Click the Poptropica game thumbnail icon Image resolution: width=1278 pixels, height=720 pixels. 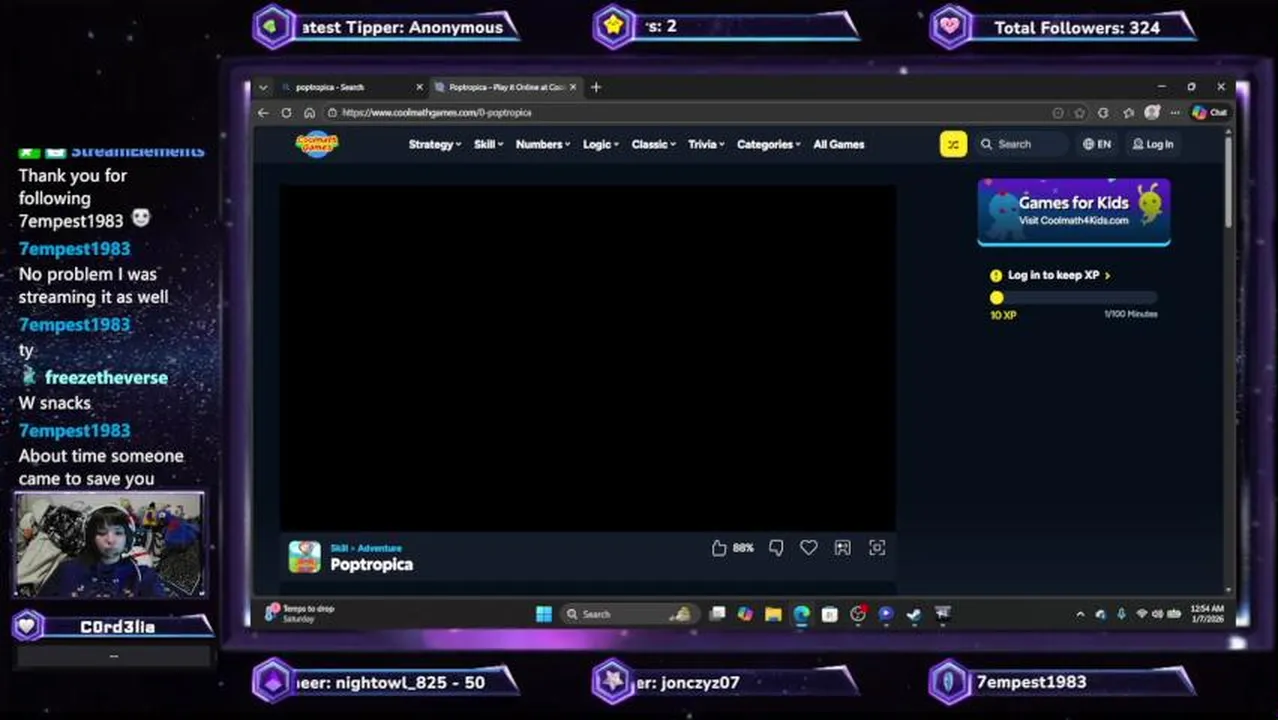(305, 557)
